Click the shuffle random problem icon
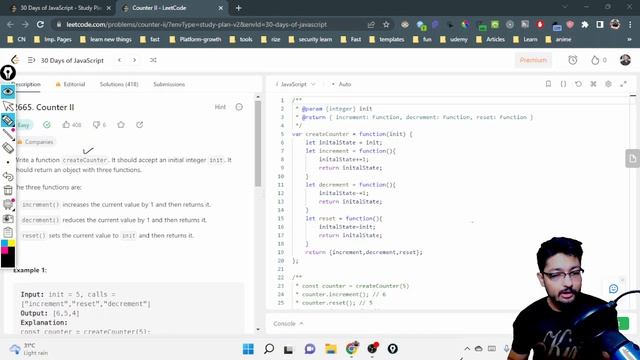640x360 pixels. coord(153,60)
